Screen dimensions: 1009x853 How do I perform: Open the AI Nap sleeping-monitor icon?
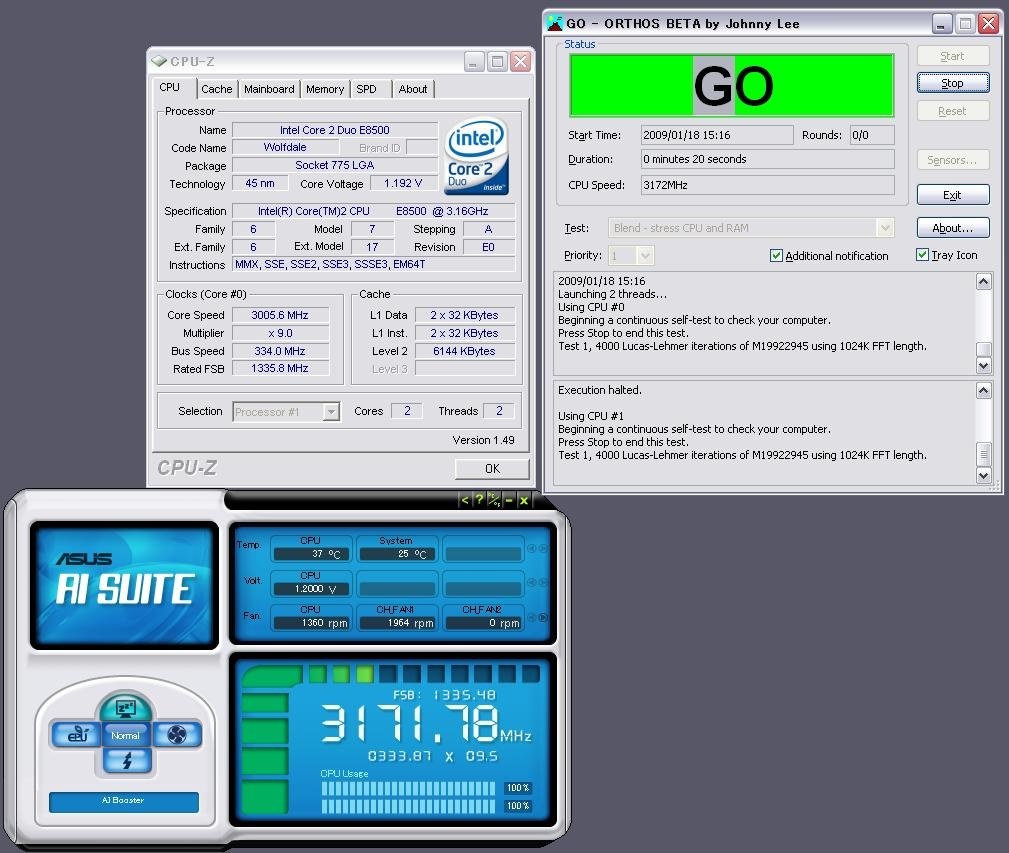click(x=125, y=708)
